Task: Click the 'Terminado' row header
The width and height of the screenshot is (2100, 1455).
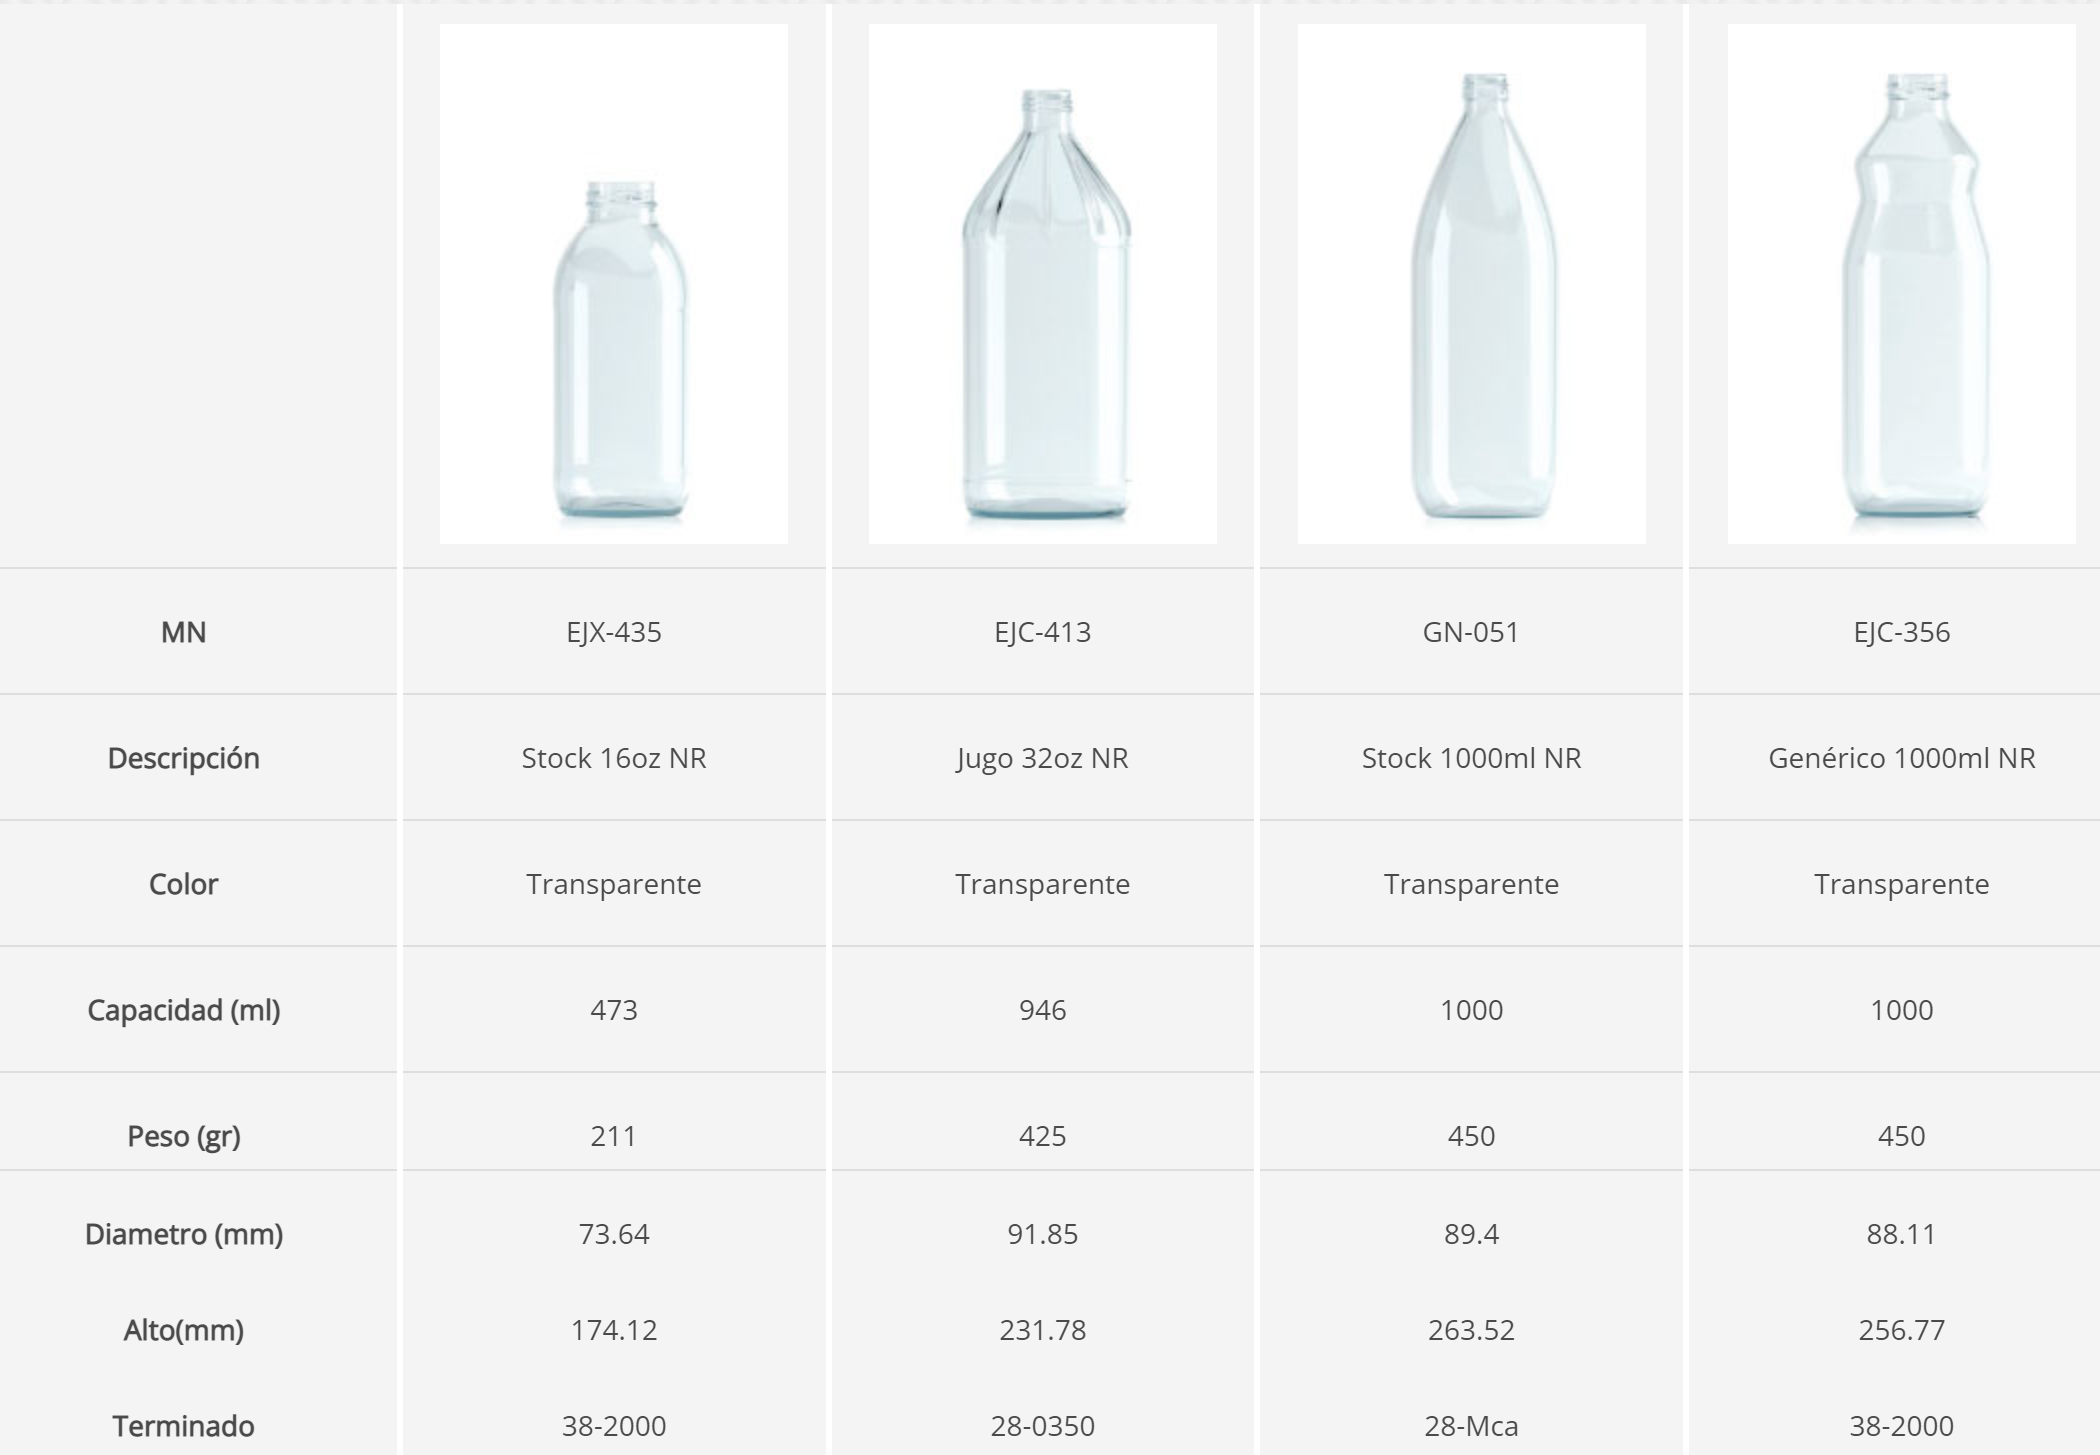Action: tap(184, 1426)
